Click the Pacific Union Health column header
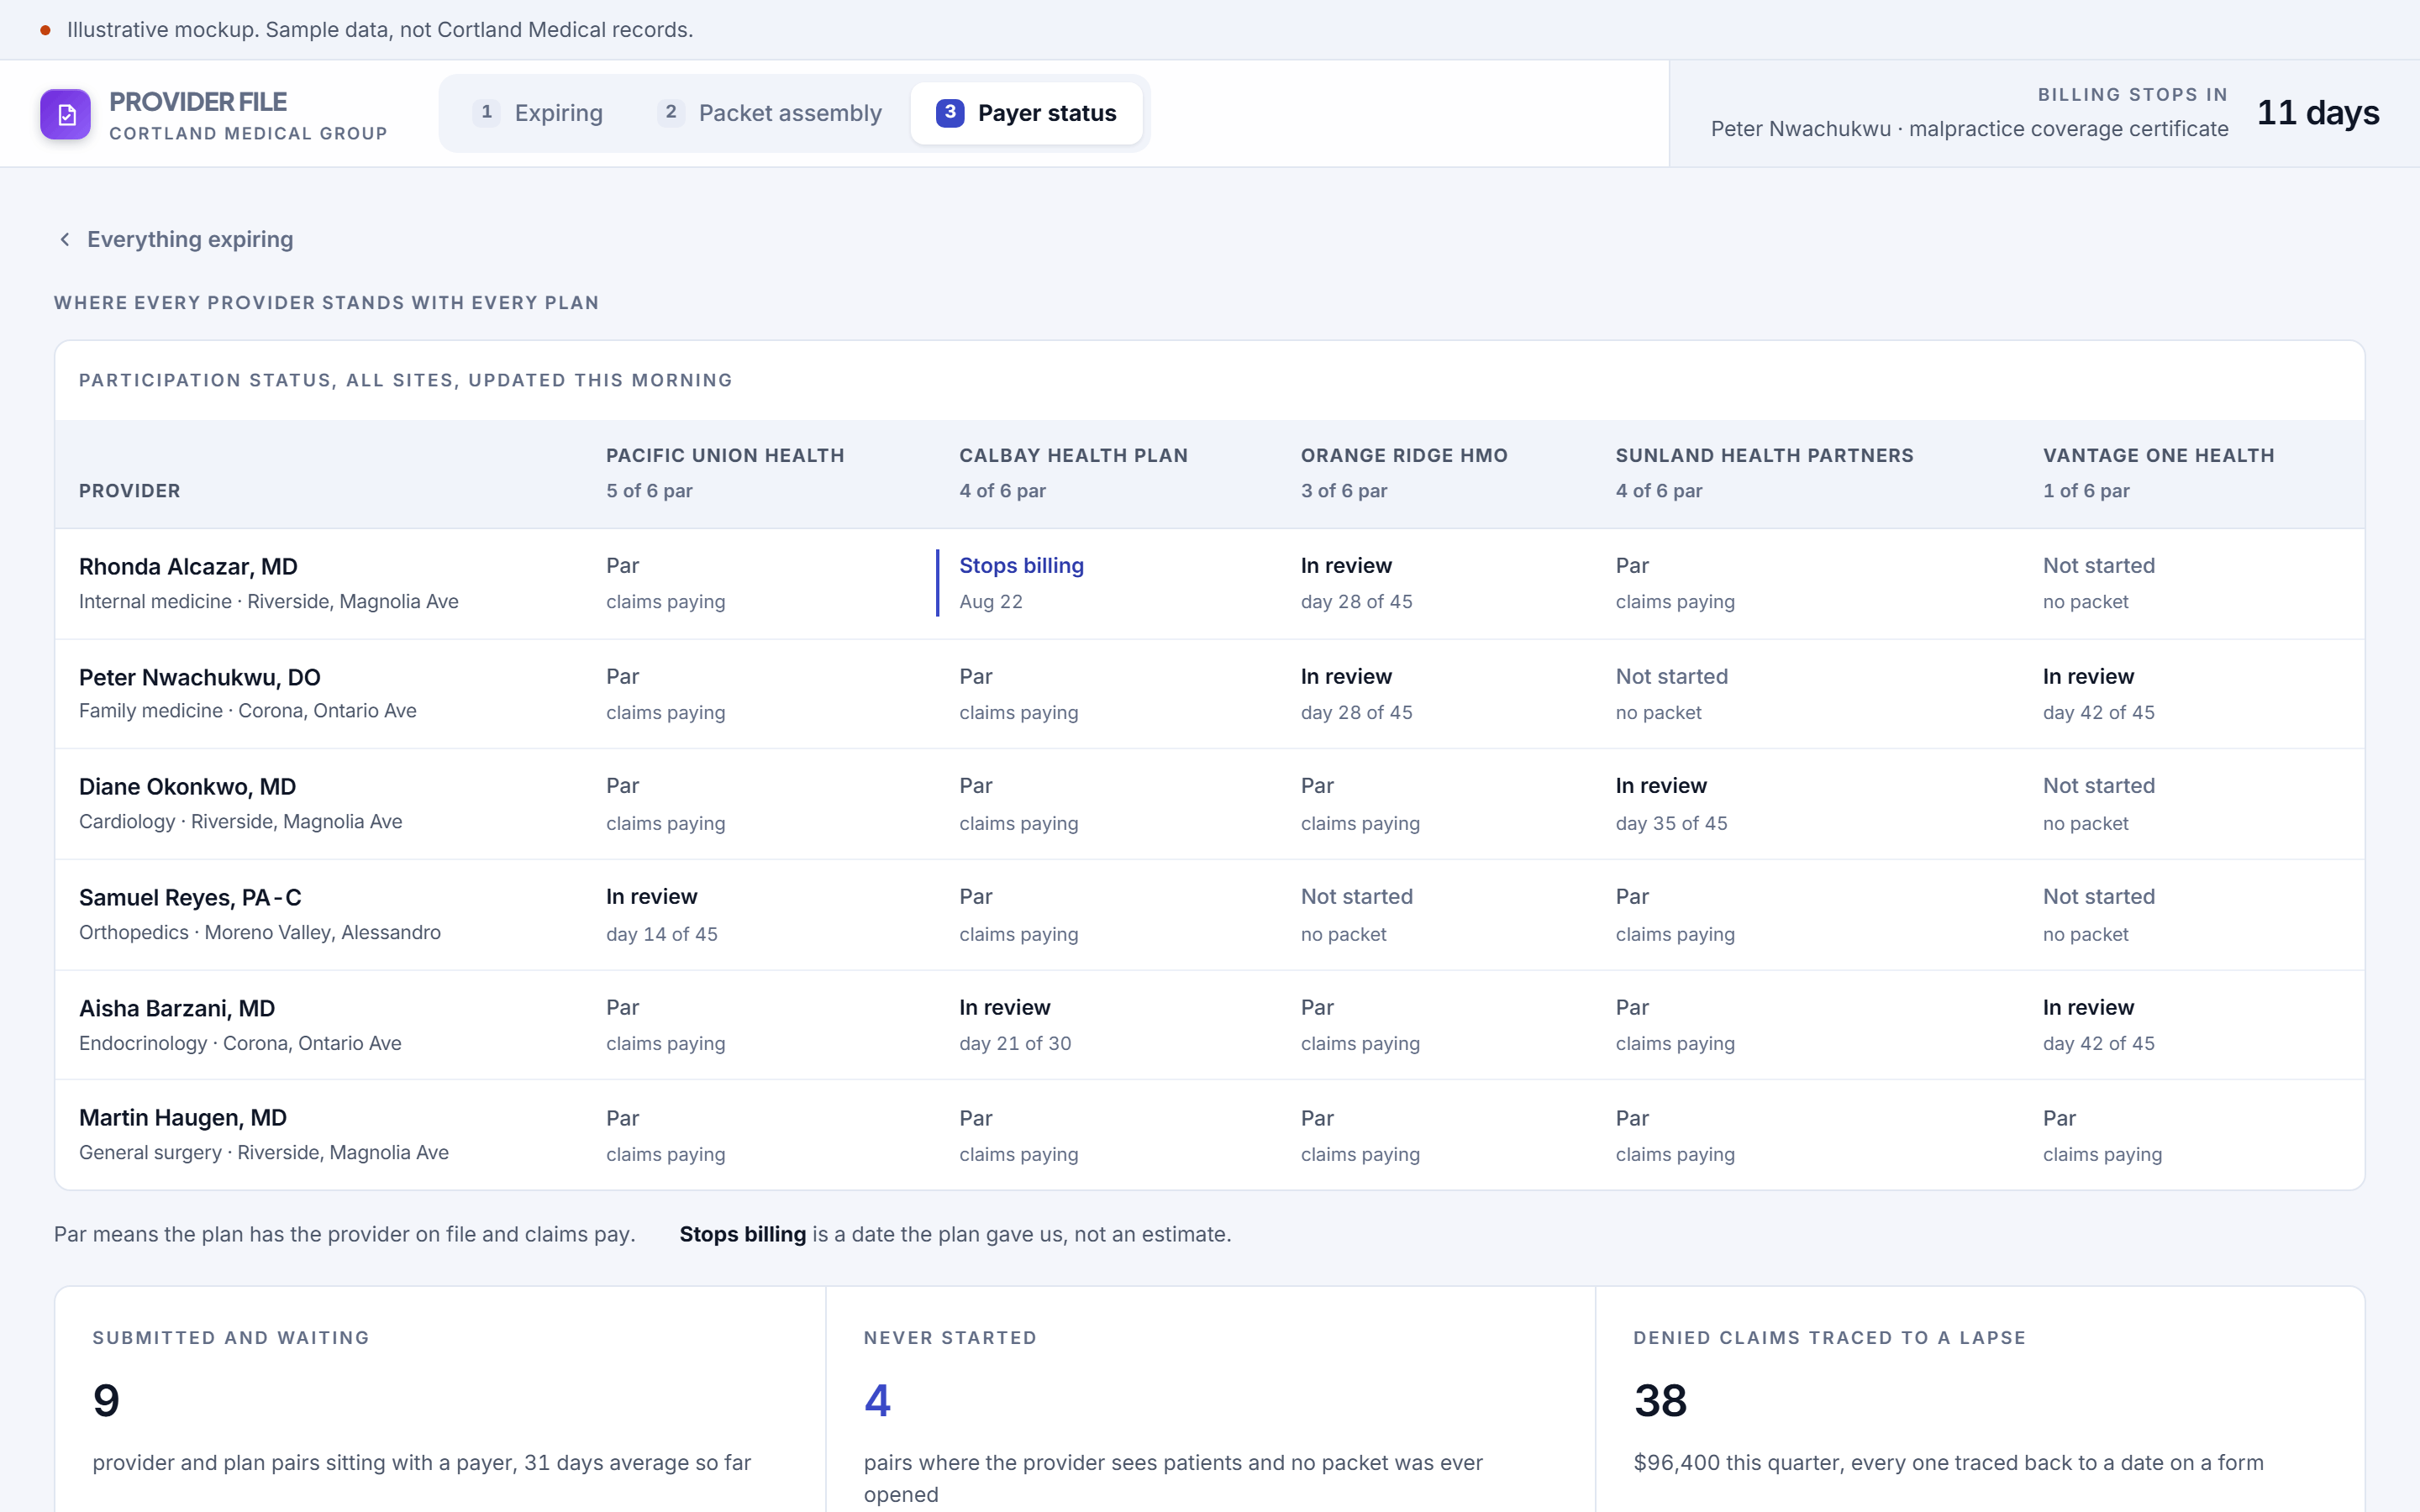 coord(725,455)
